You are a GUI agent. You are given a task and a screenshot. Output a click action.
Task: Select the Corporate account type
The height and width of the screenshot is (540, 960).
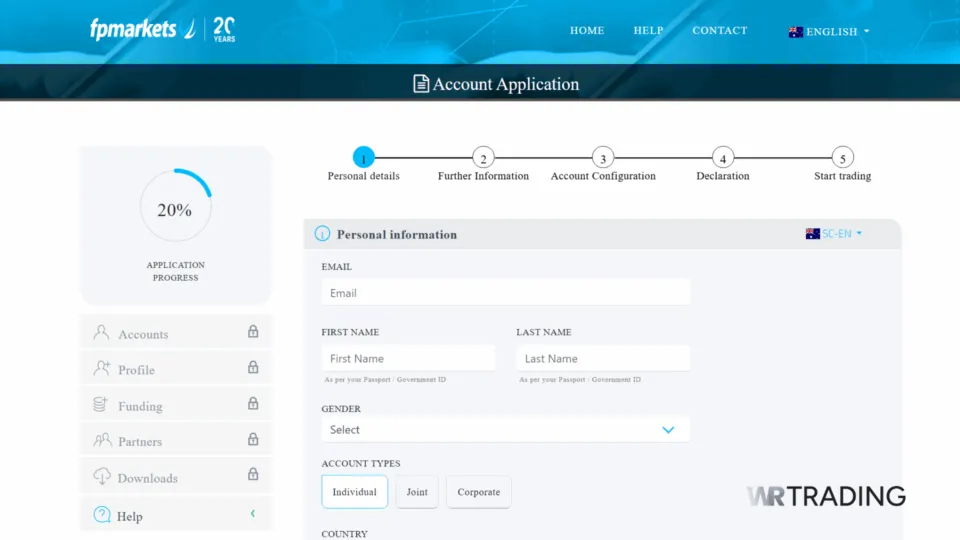click(479, 492)
